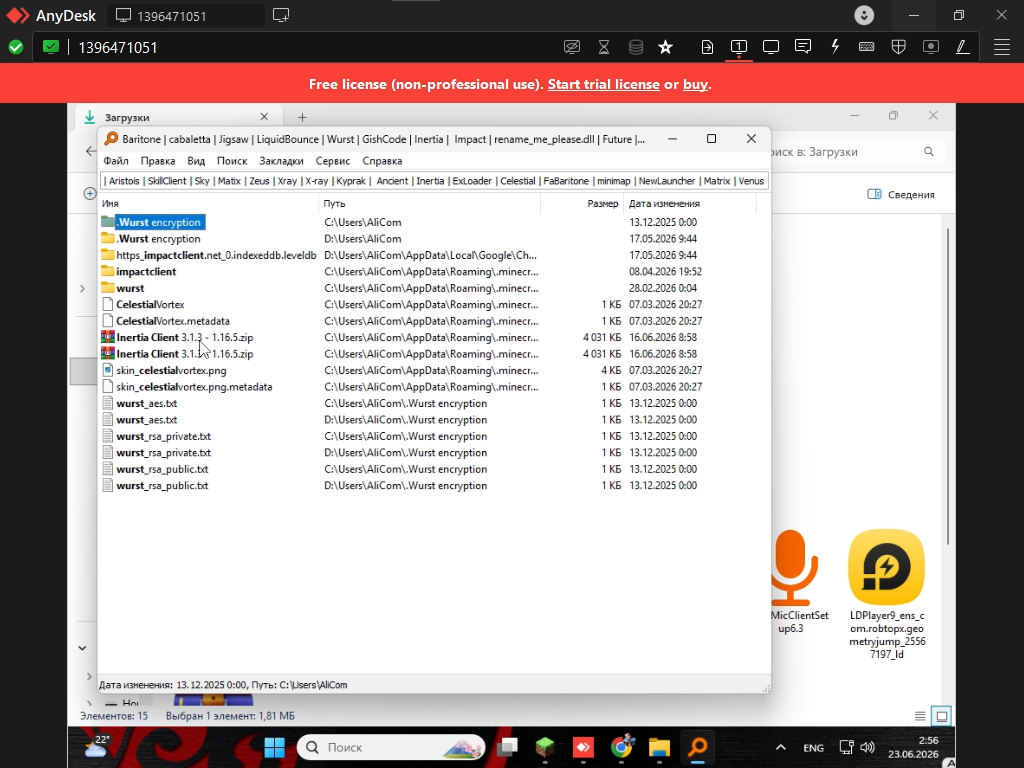Sort by Дата изменения column header
1024x768 pixels.
click(x=690, y=204)
